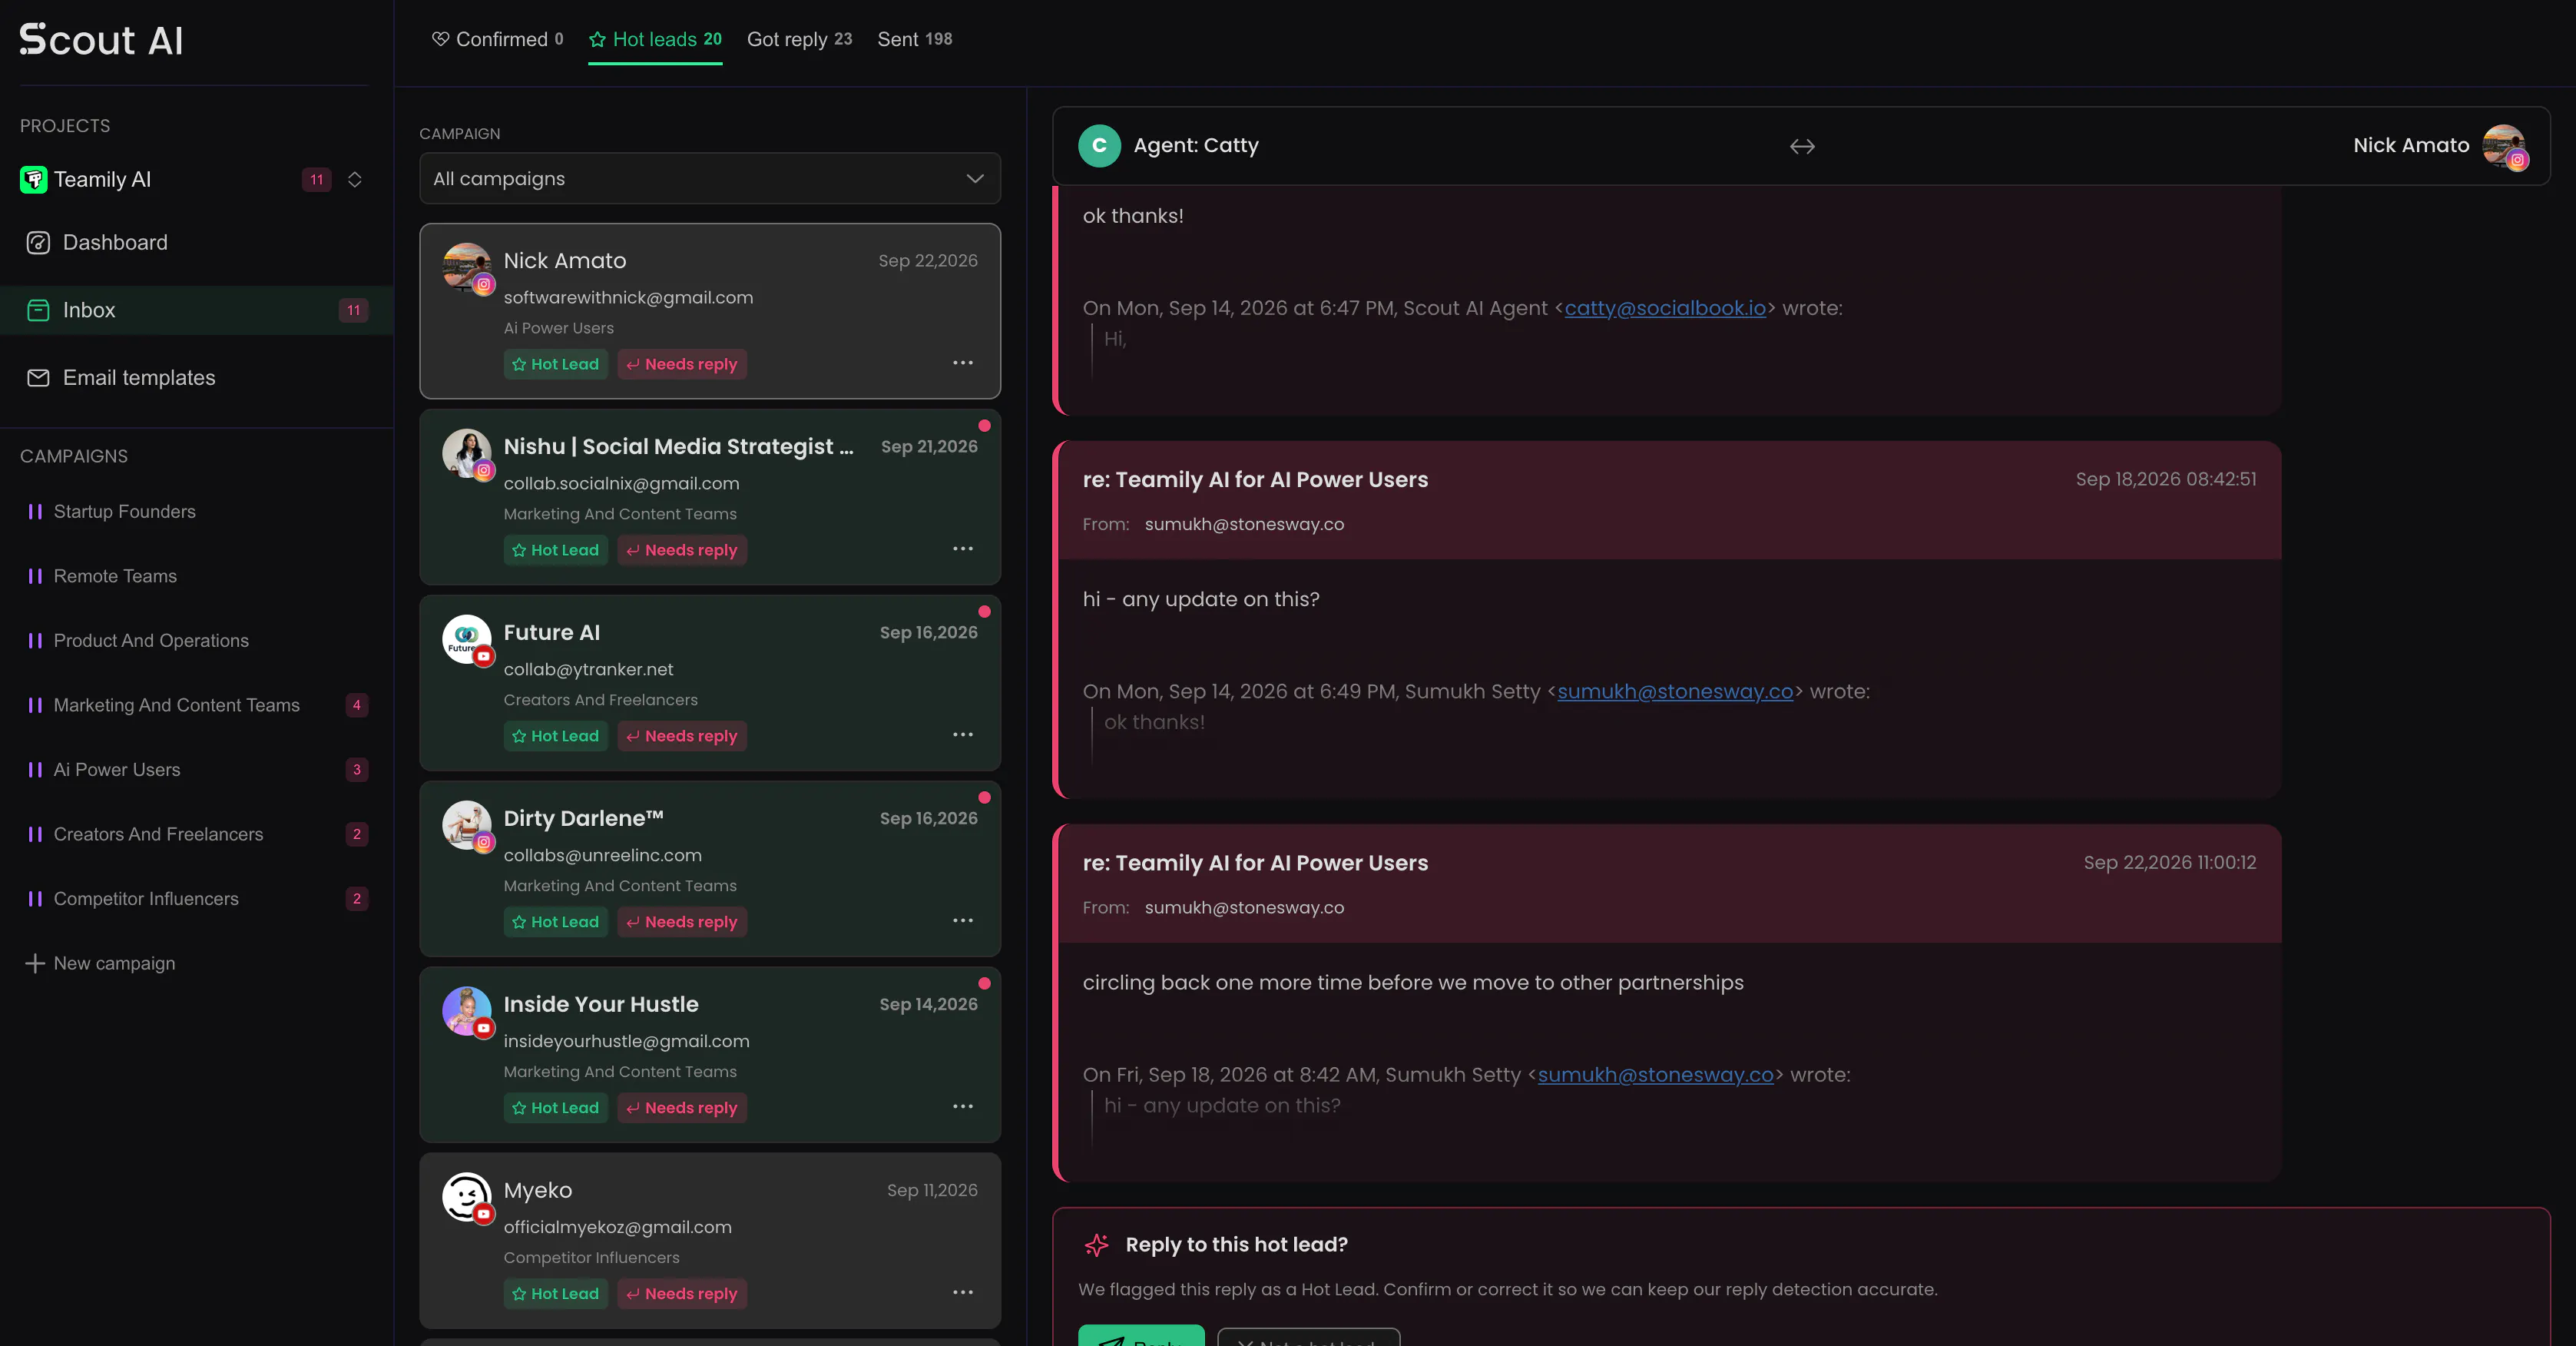
Task: Click Needs reply tag on Nishu card
Action: [x=682, y=550]
